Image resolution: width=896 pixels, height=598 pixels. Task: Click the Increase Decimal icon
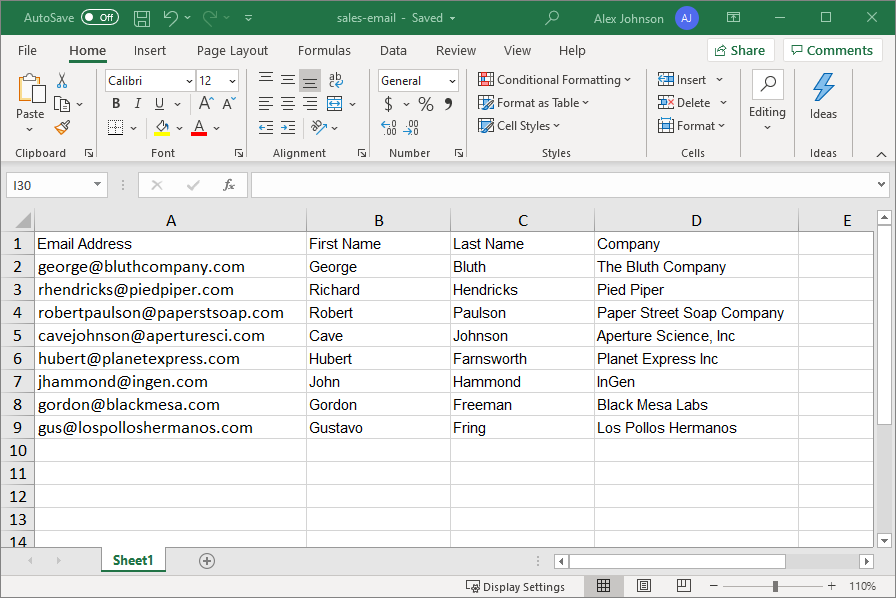[388, 126]
